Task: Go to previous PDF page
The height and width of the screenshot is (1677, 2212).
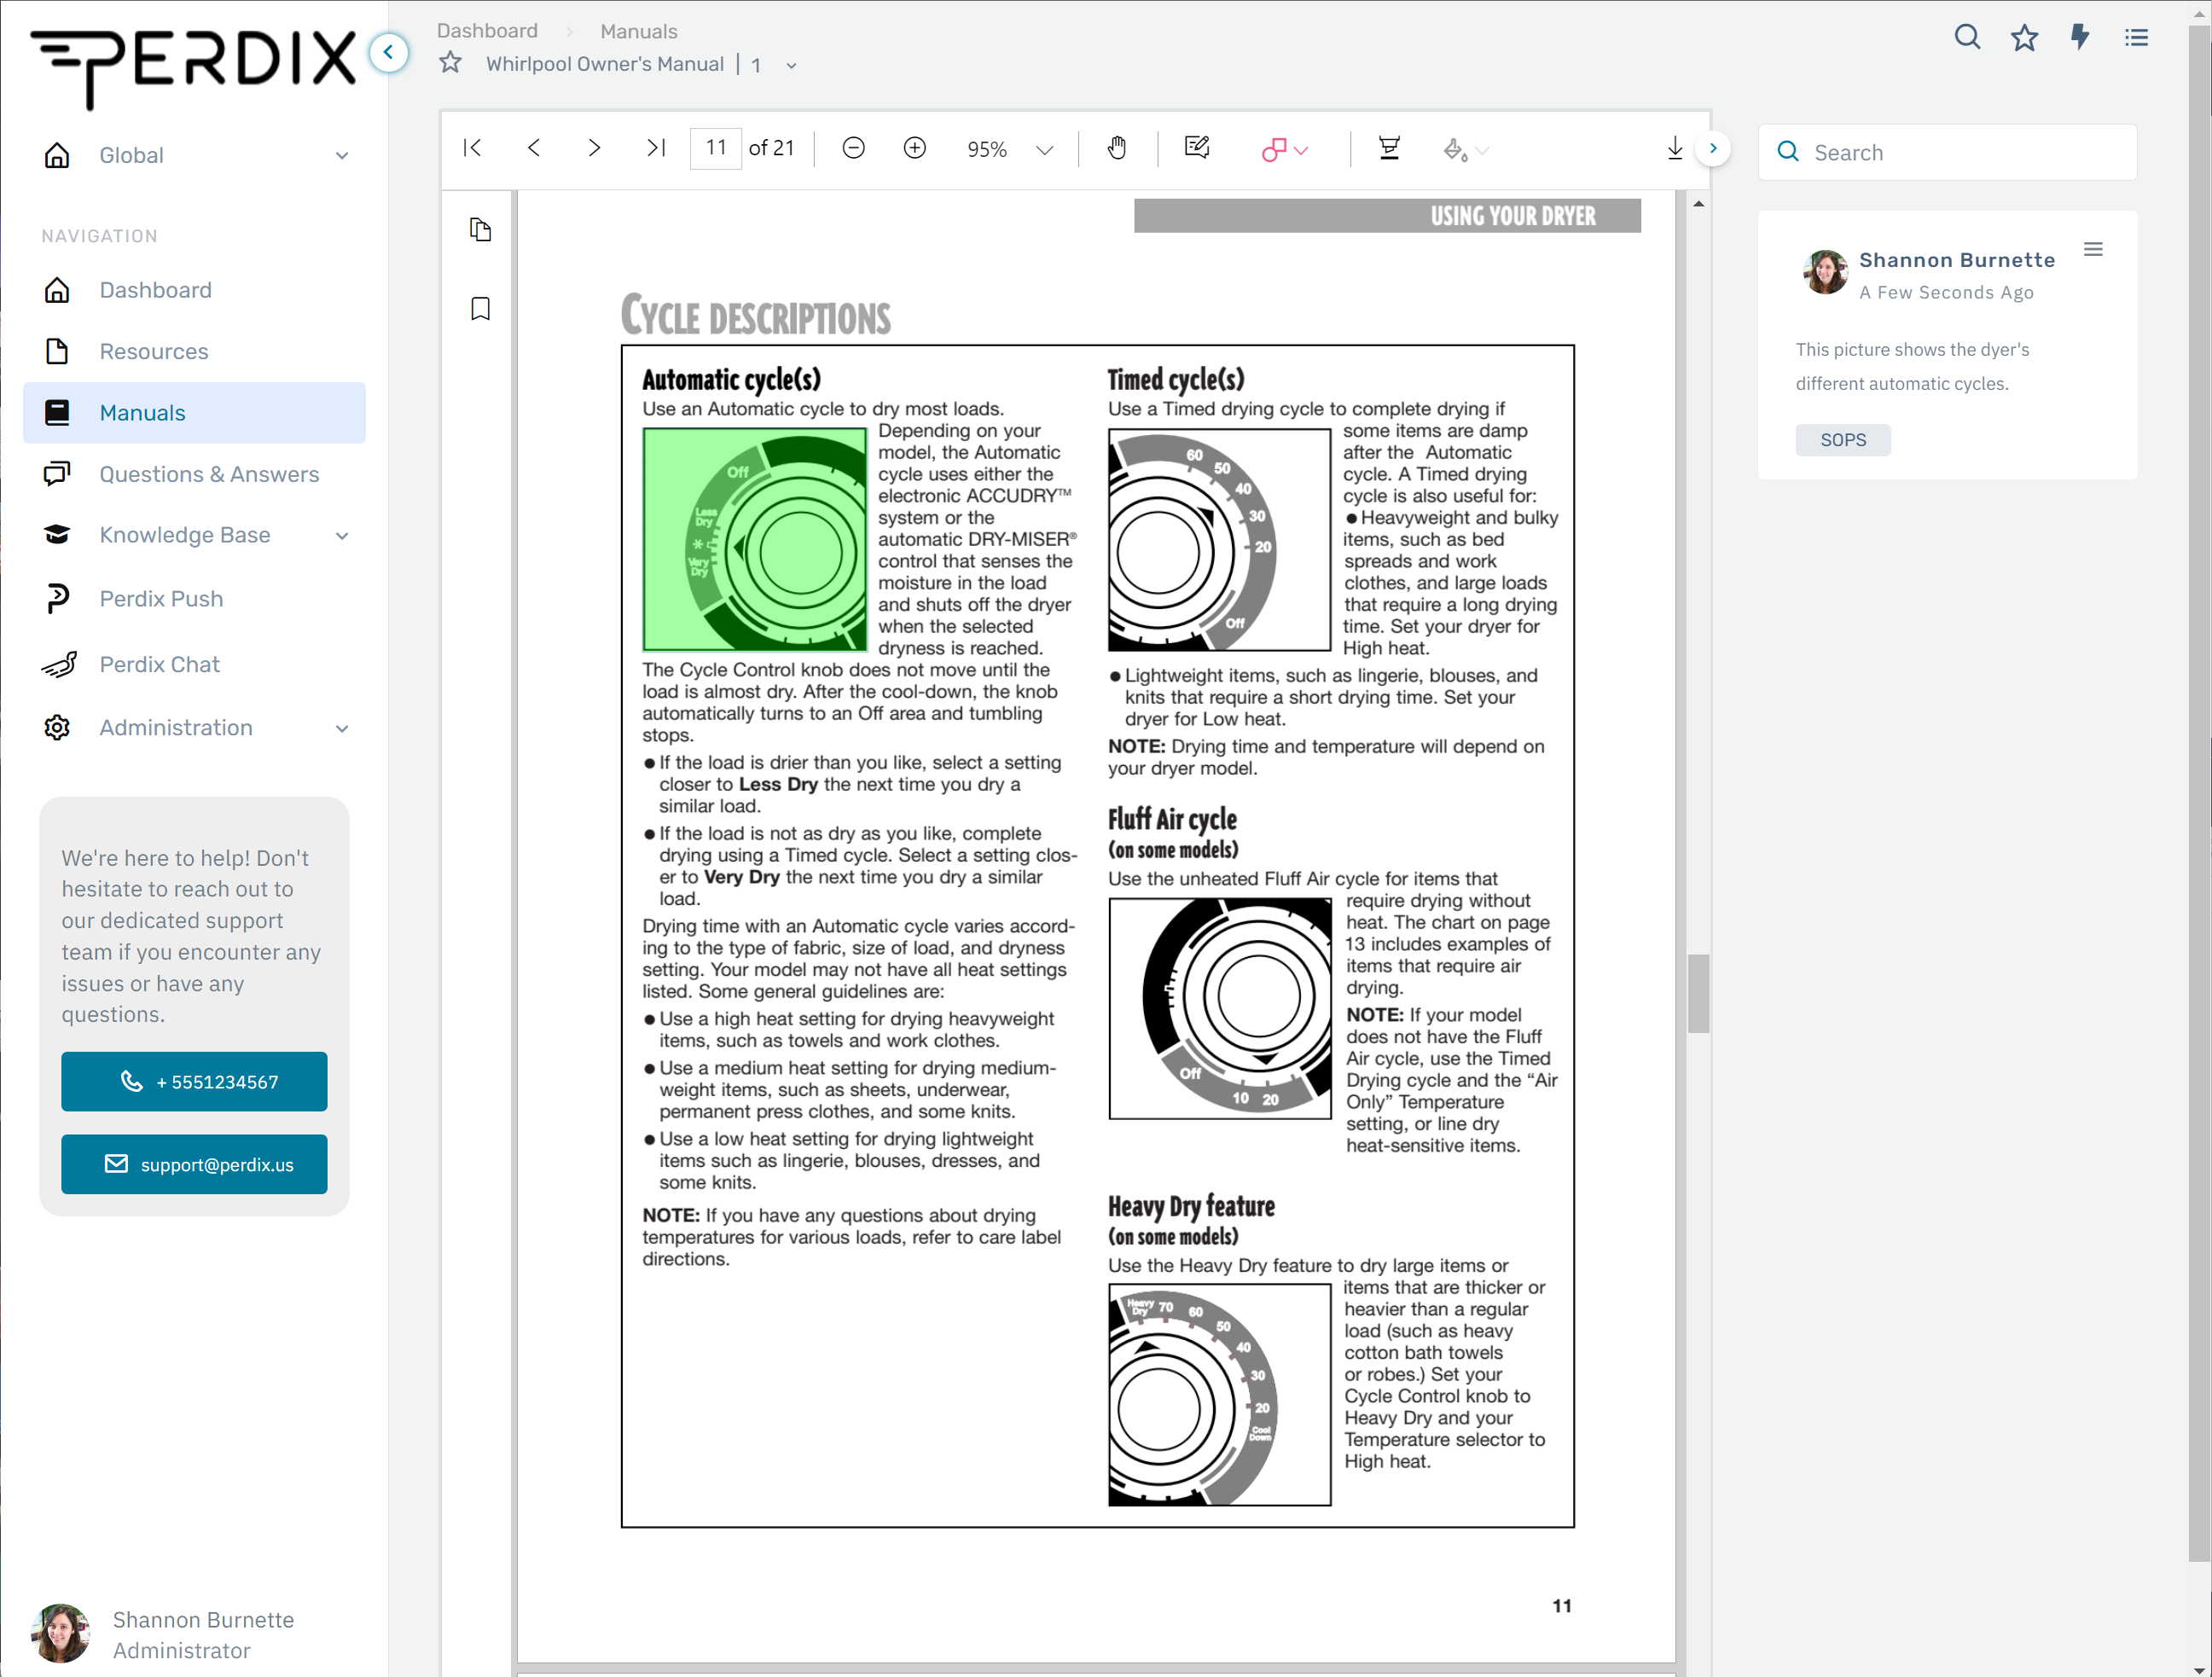Action: [534, 148]
